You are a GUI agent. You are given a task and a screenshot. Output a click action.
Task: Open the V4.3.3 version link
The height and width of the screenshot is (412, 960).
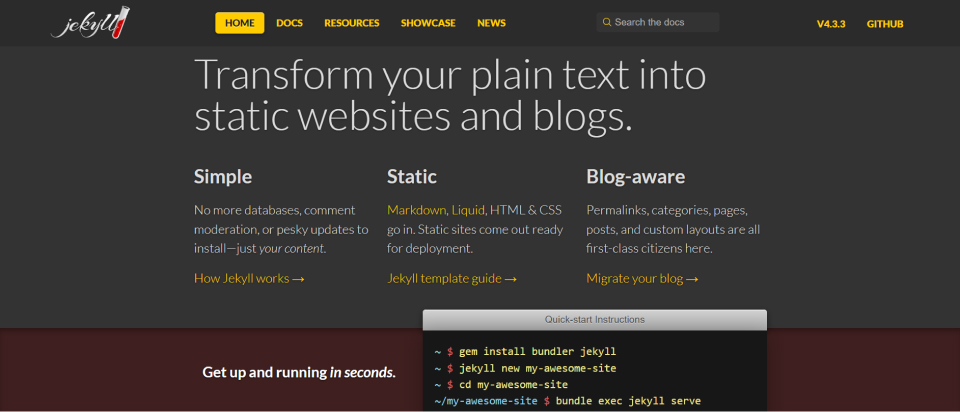coord(831,24)
